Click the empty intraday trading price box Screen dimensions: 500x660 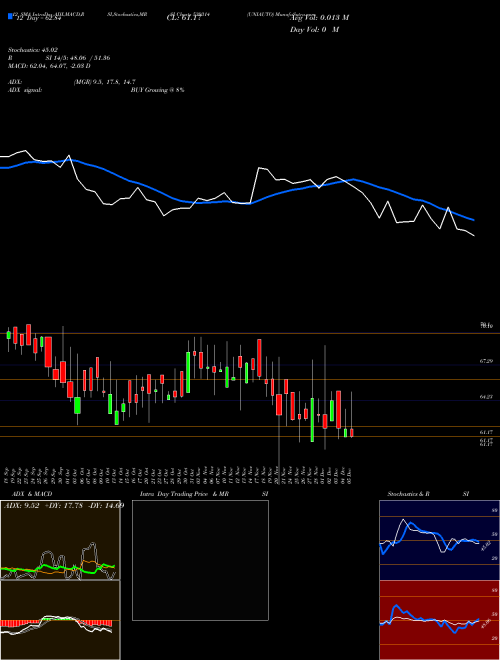point(200,560)
